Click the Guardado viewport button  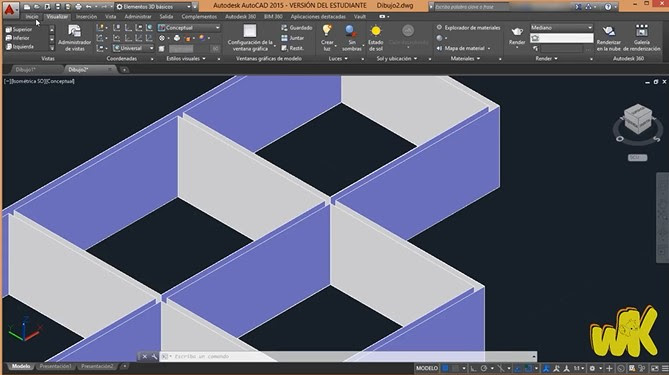(x=297, y=28)
